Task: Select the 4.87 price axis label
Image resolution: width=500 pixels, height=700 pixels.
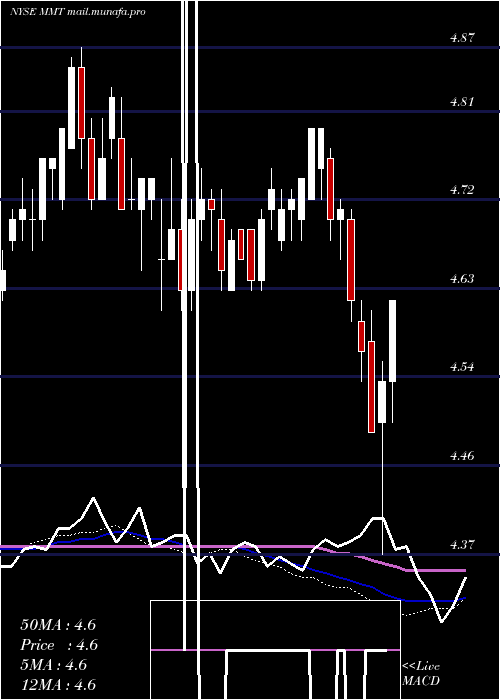Action: [x=462, y=38]
